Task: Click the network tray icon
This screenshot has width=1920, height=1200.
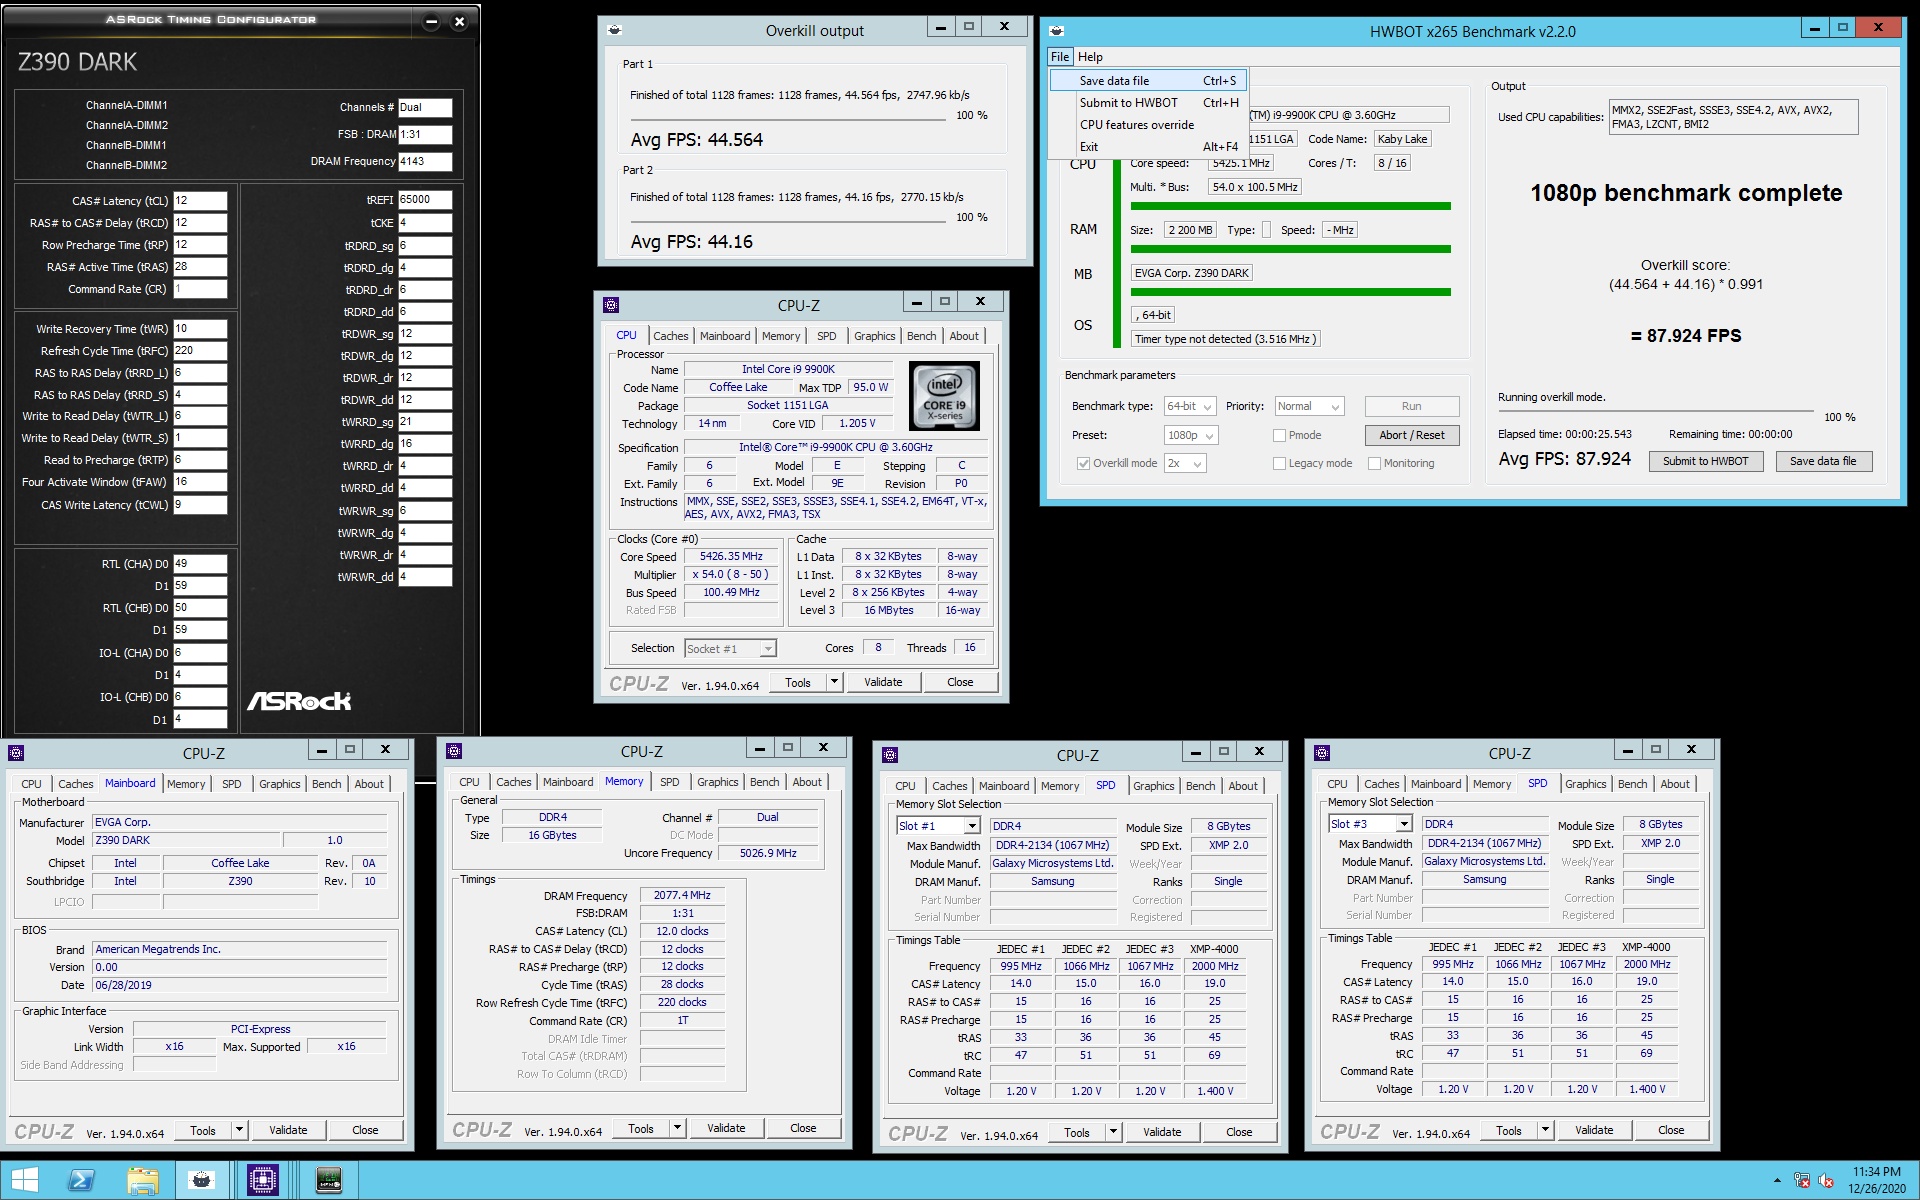Action: (1802, 1181)
